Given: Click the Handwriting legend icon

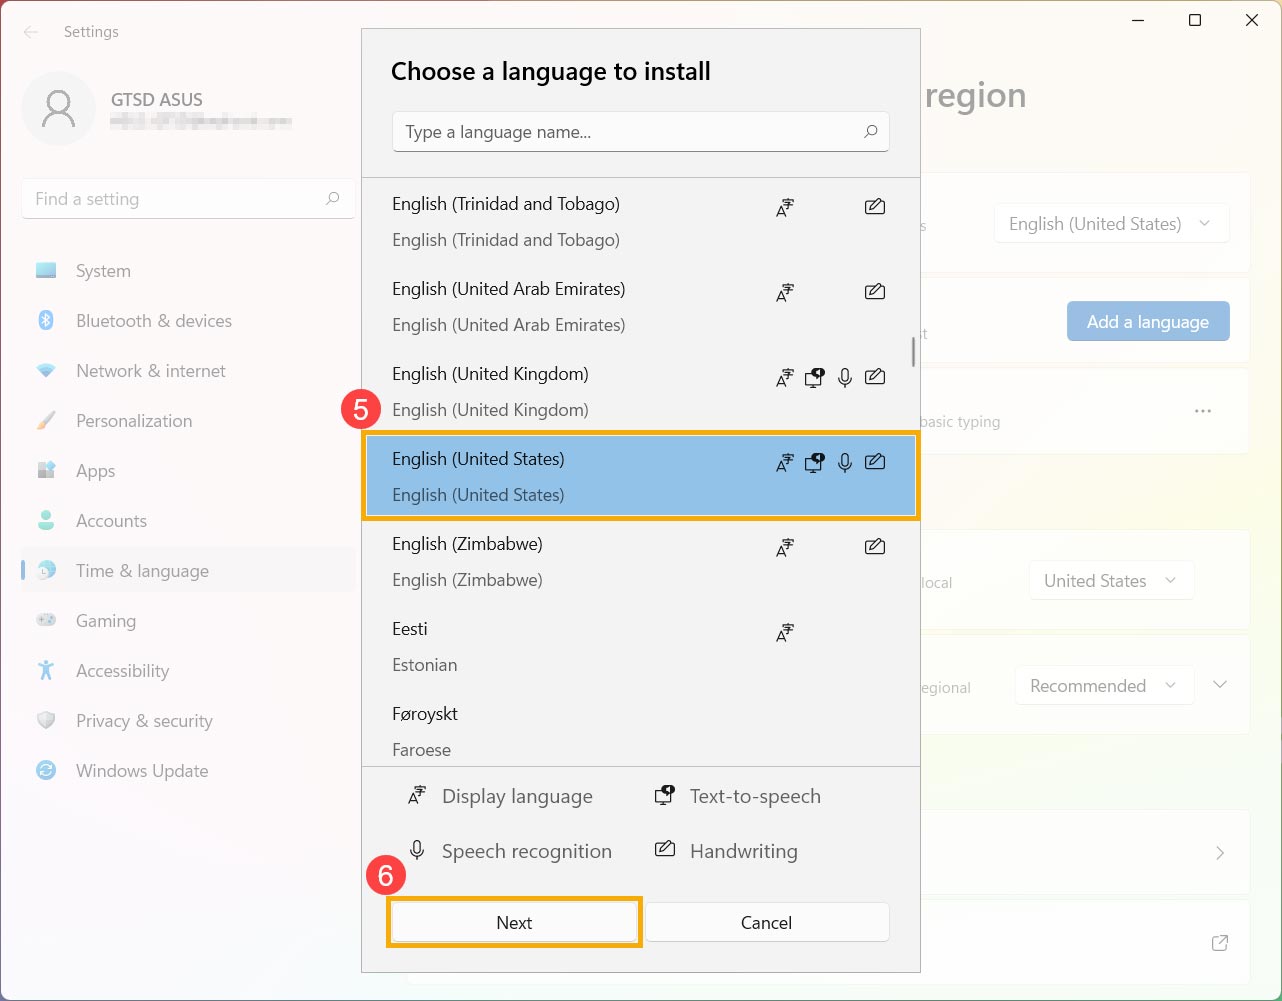Looking at the screenshot, I should tap(665, 850).
